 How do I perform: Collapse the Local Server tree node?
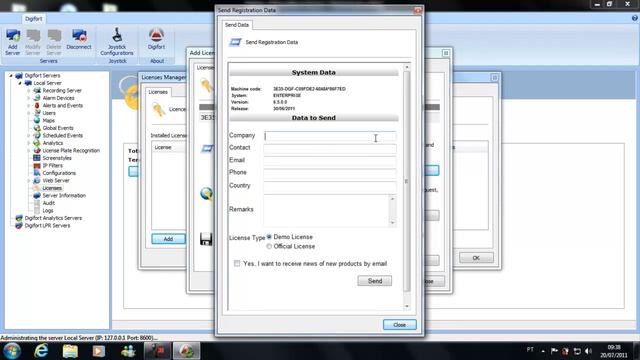20,83
